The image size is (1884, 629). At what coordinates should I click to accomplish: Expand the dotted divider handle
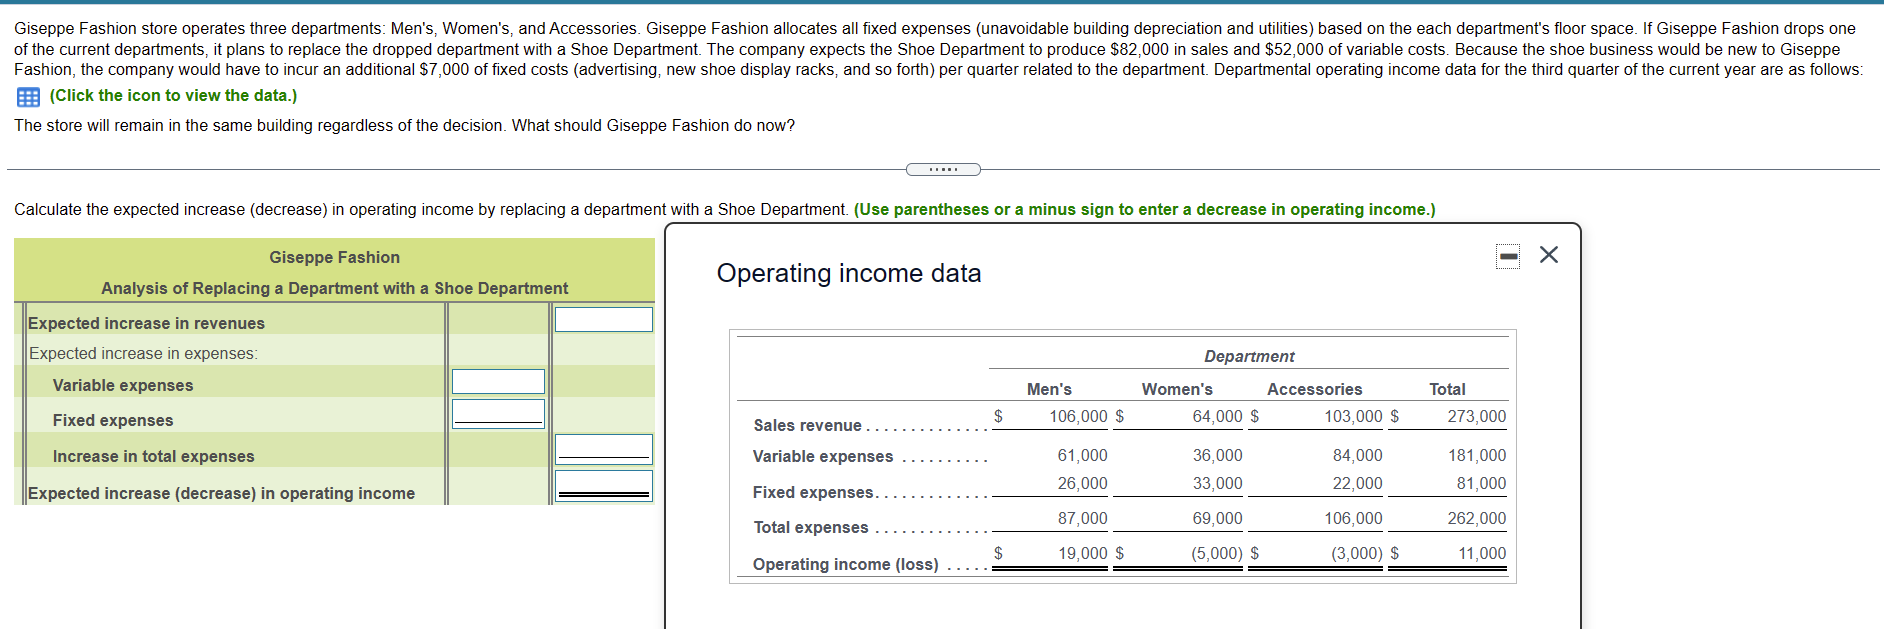click(x=943, y=169)
